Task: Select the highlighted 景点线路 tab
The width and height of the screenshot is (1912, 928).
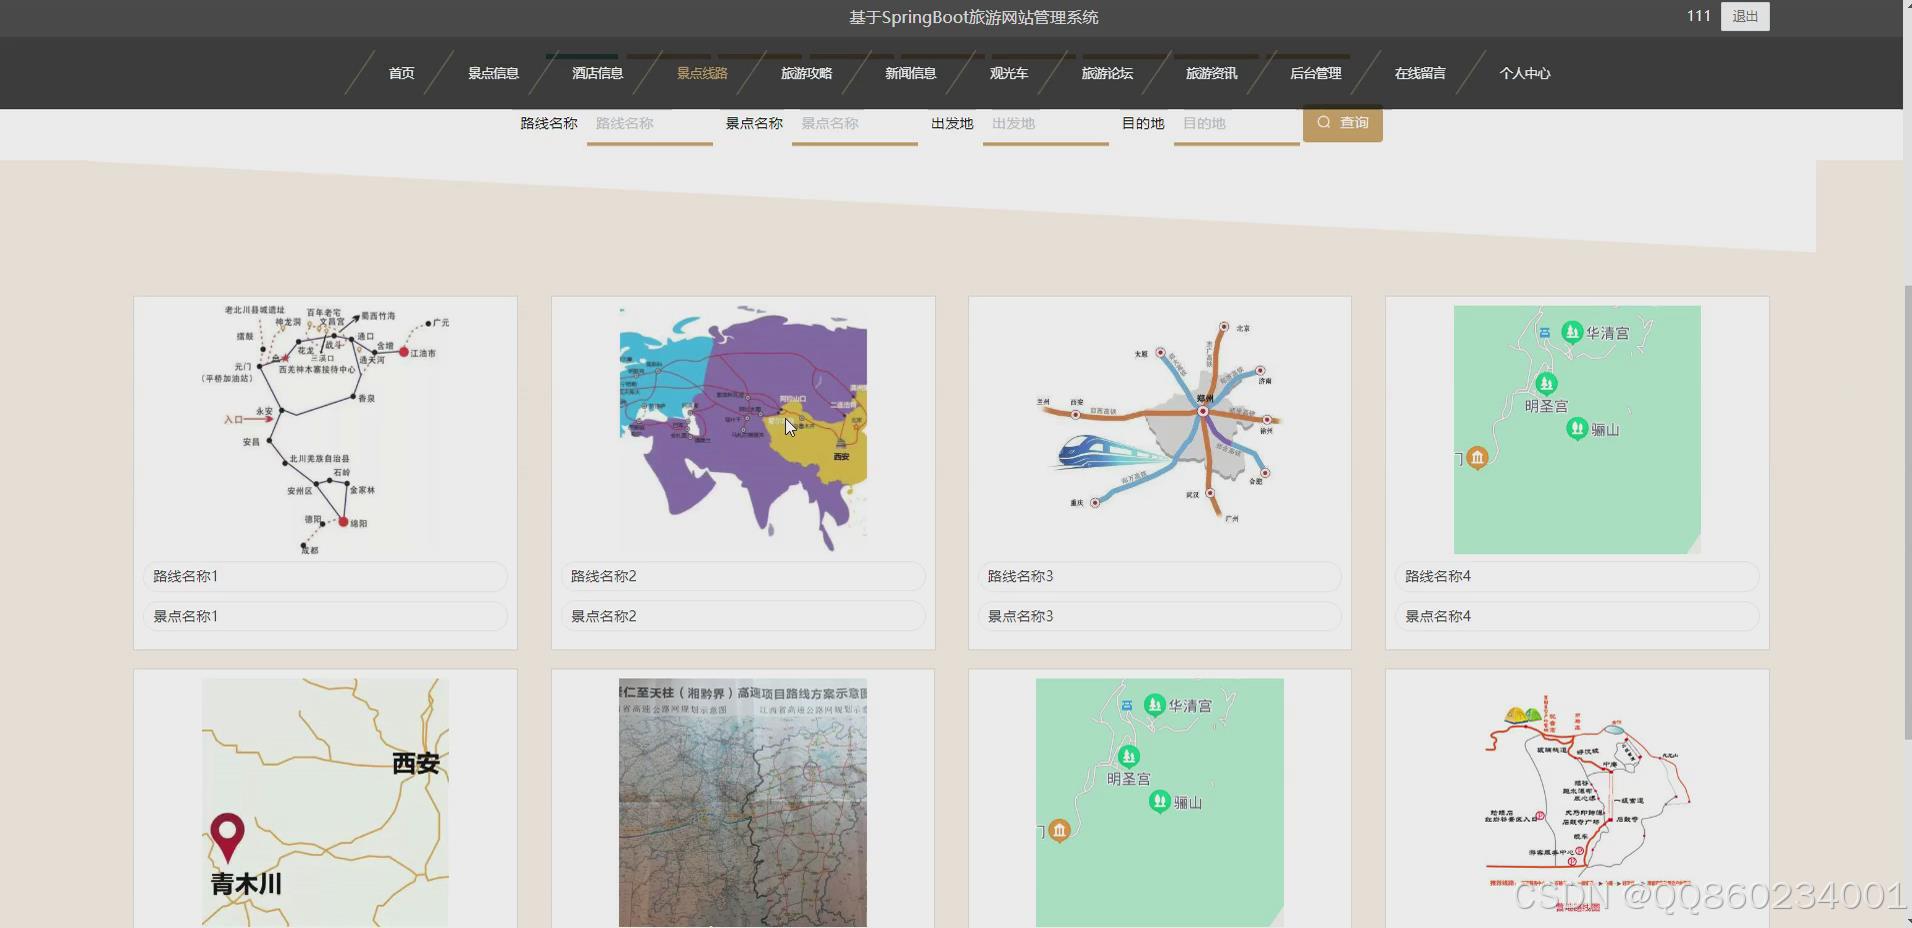Action: coord(702,73)
